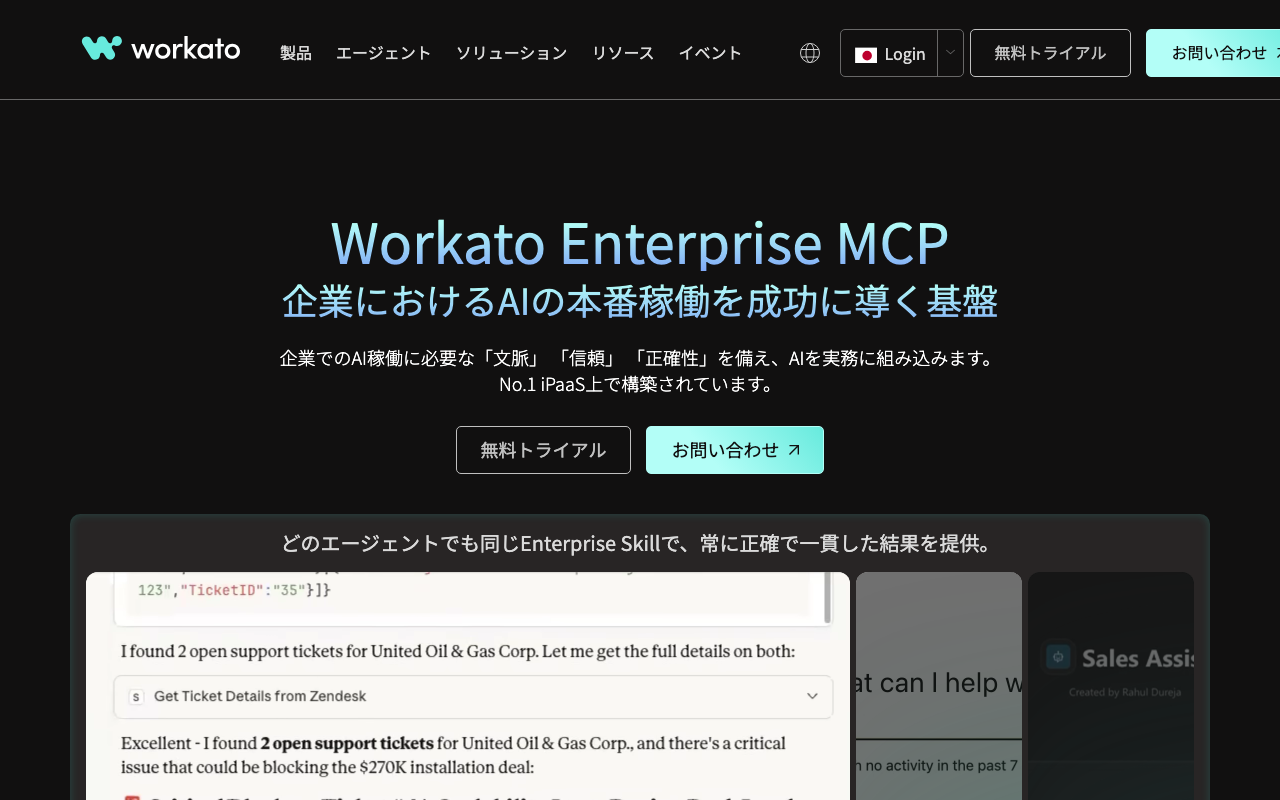Click the Zendesk skill icon

pos(137,696)
